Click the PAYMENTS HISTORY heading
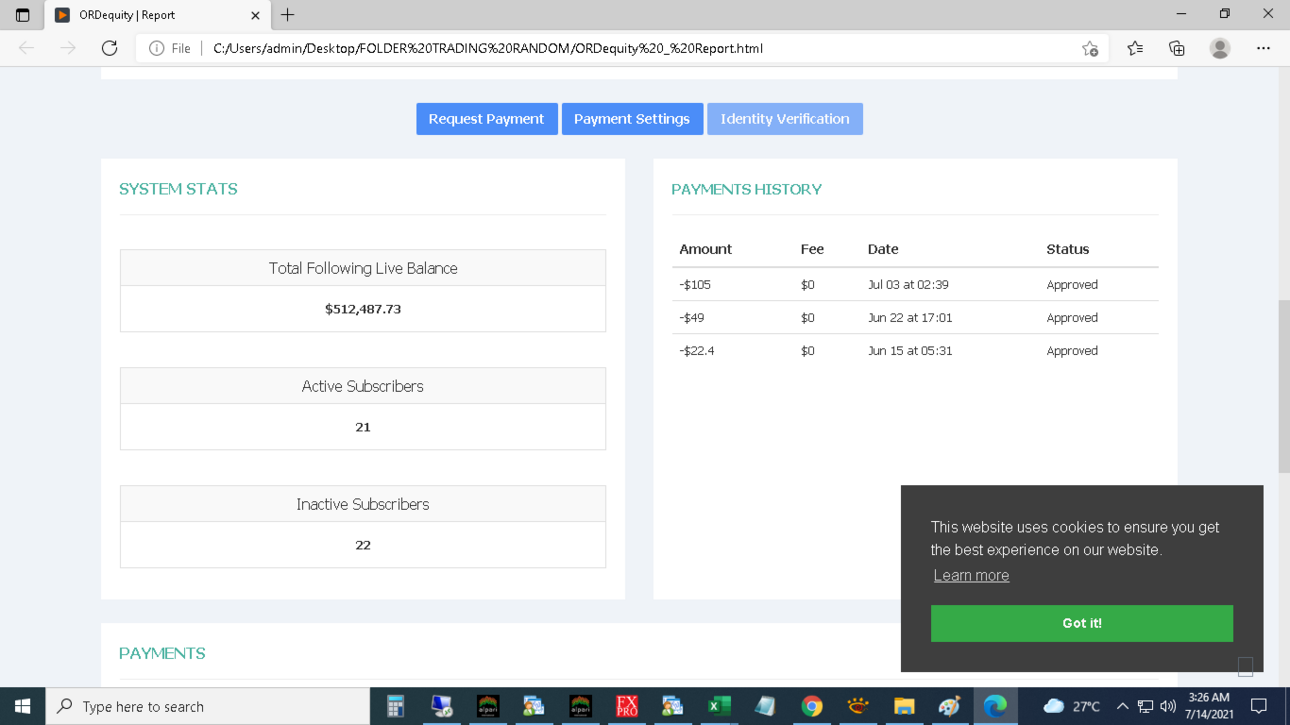 pyautogui.click(x=746, y=189)
